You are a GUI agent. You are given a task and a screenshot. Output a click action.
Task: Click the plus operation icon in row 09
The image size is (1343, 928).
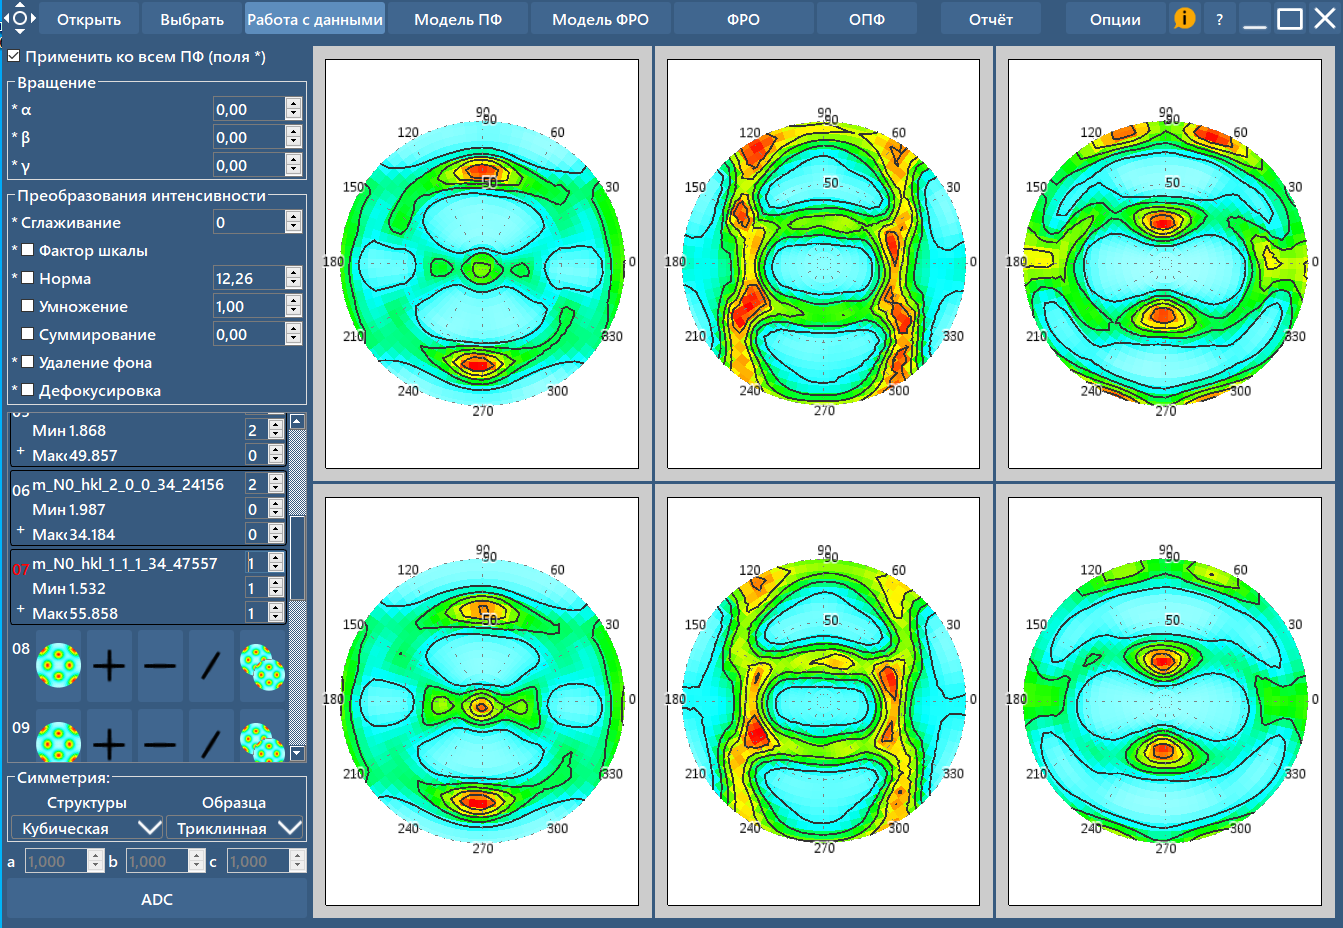109,742
